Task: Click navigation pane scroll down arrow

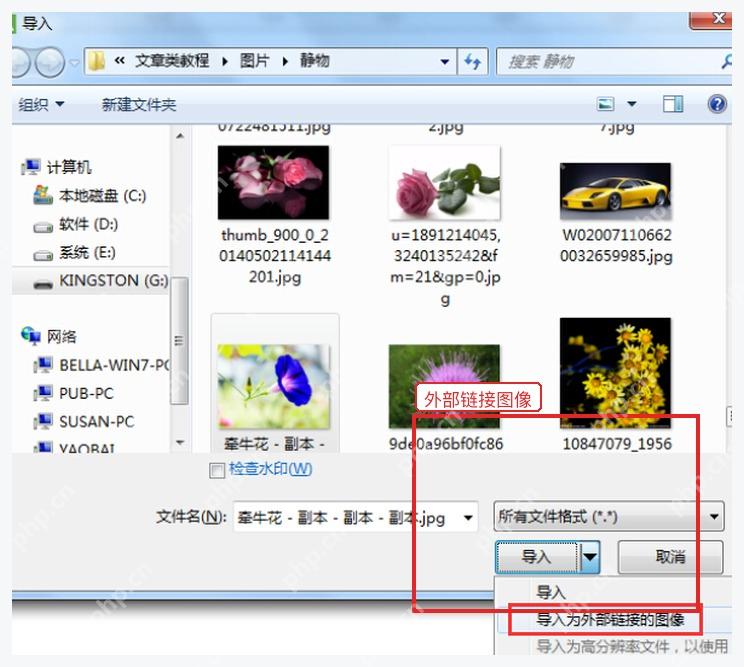Action: click(x=179, y=442)
